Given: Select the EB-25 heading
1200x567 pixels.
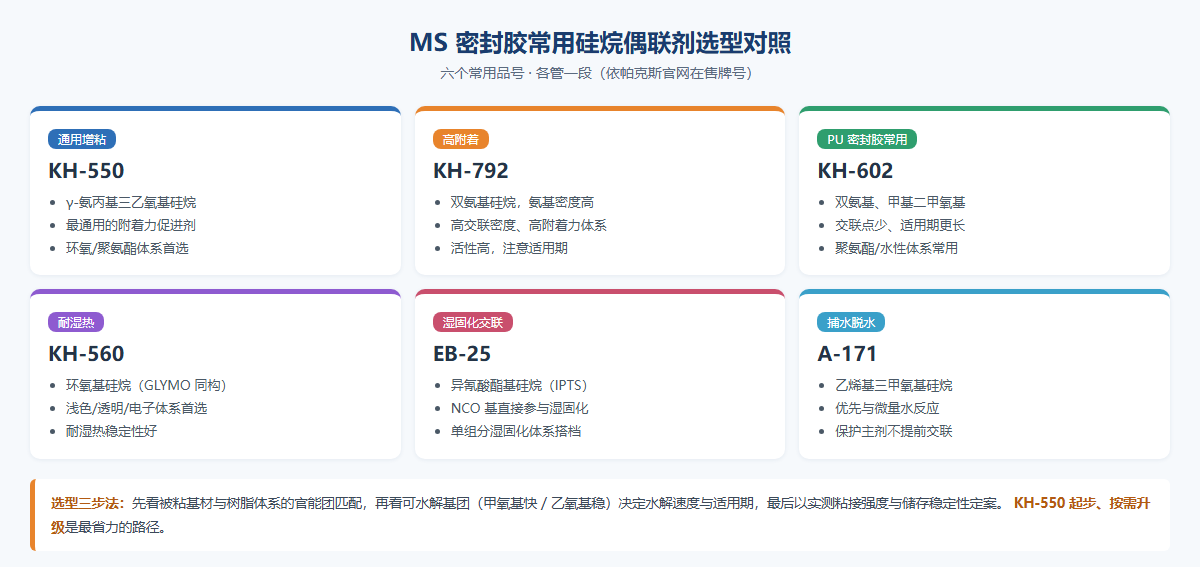Looking at the screenshot, I should (462, 353).
